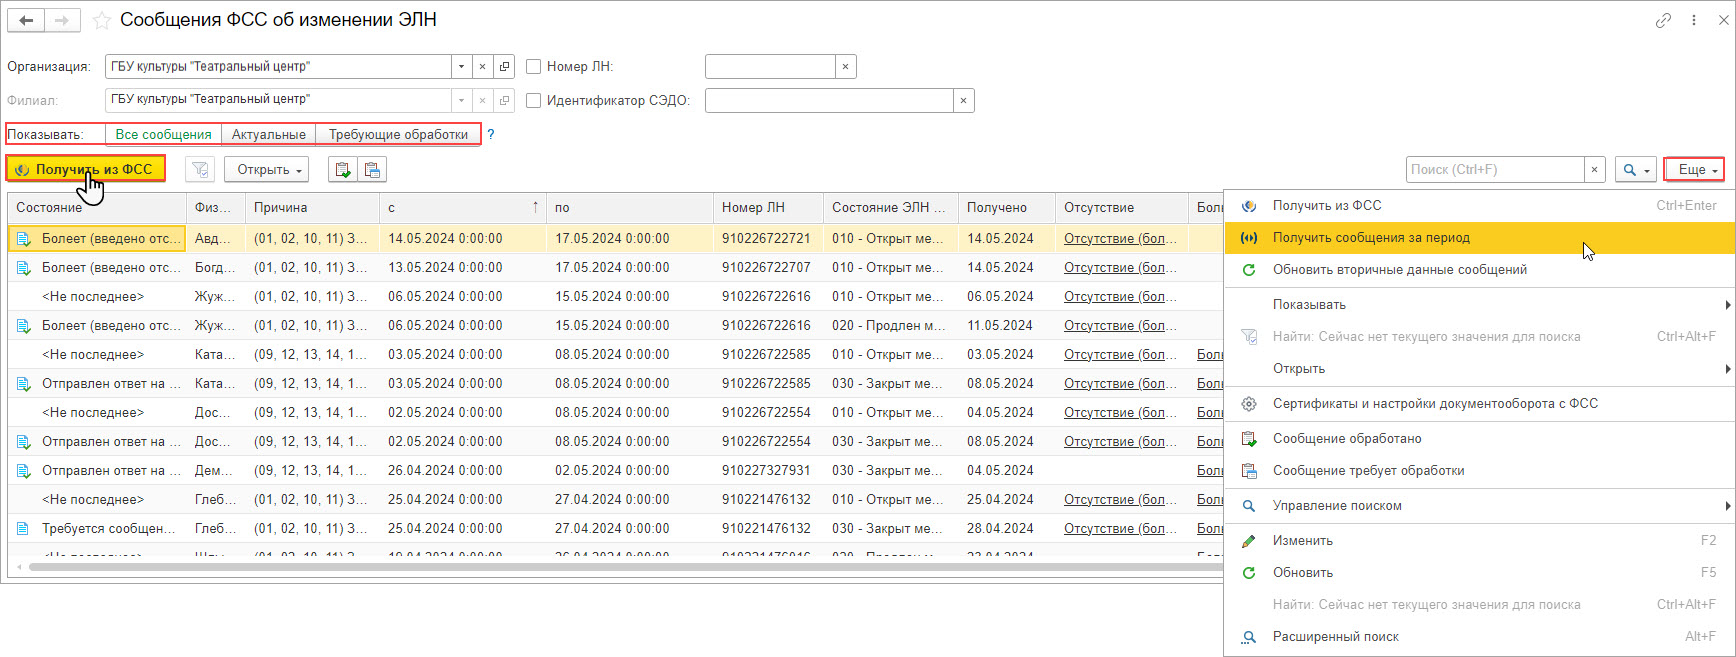
Task: Expand the Управление поиском submenu
Action: (x=1479, y=506)
